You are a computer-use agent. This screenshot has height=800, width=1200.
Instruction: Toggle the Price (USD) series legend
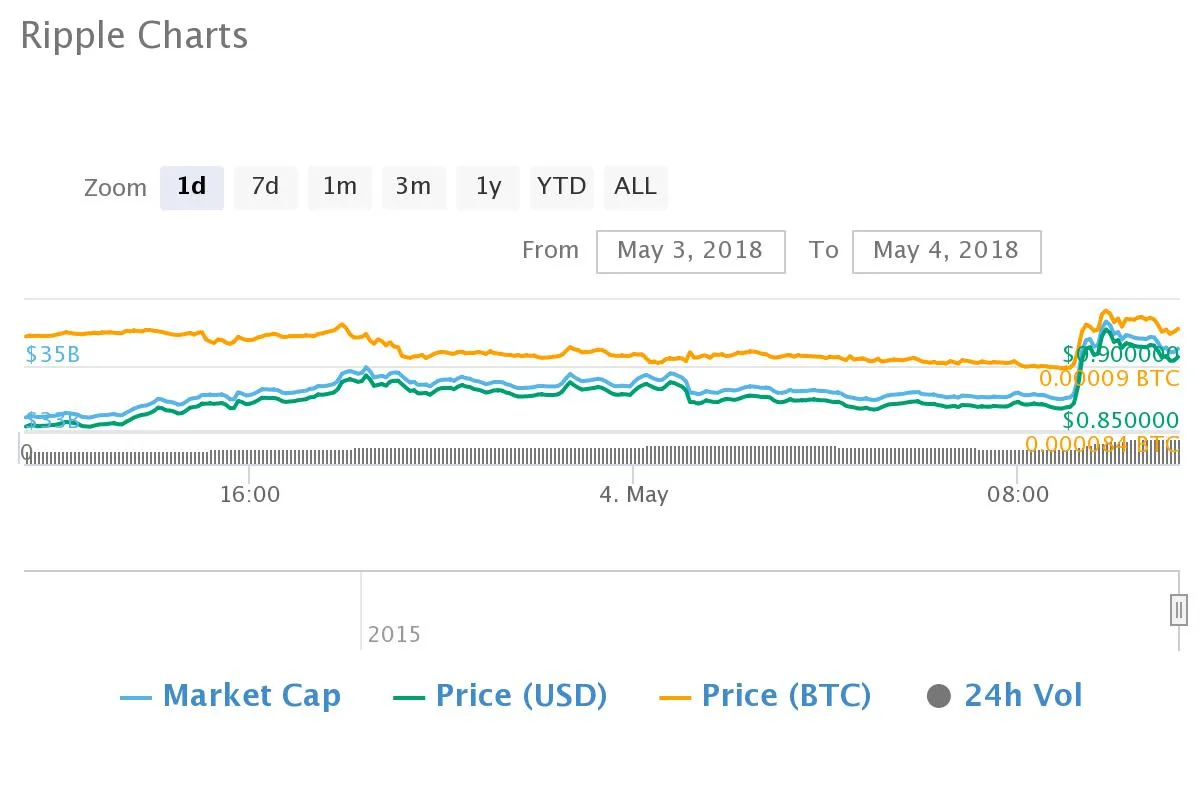(x=500, y=695)
